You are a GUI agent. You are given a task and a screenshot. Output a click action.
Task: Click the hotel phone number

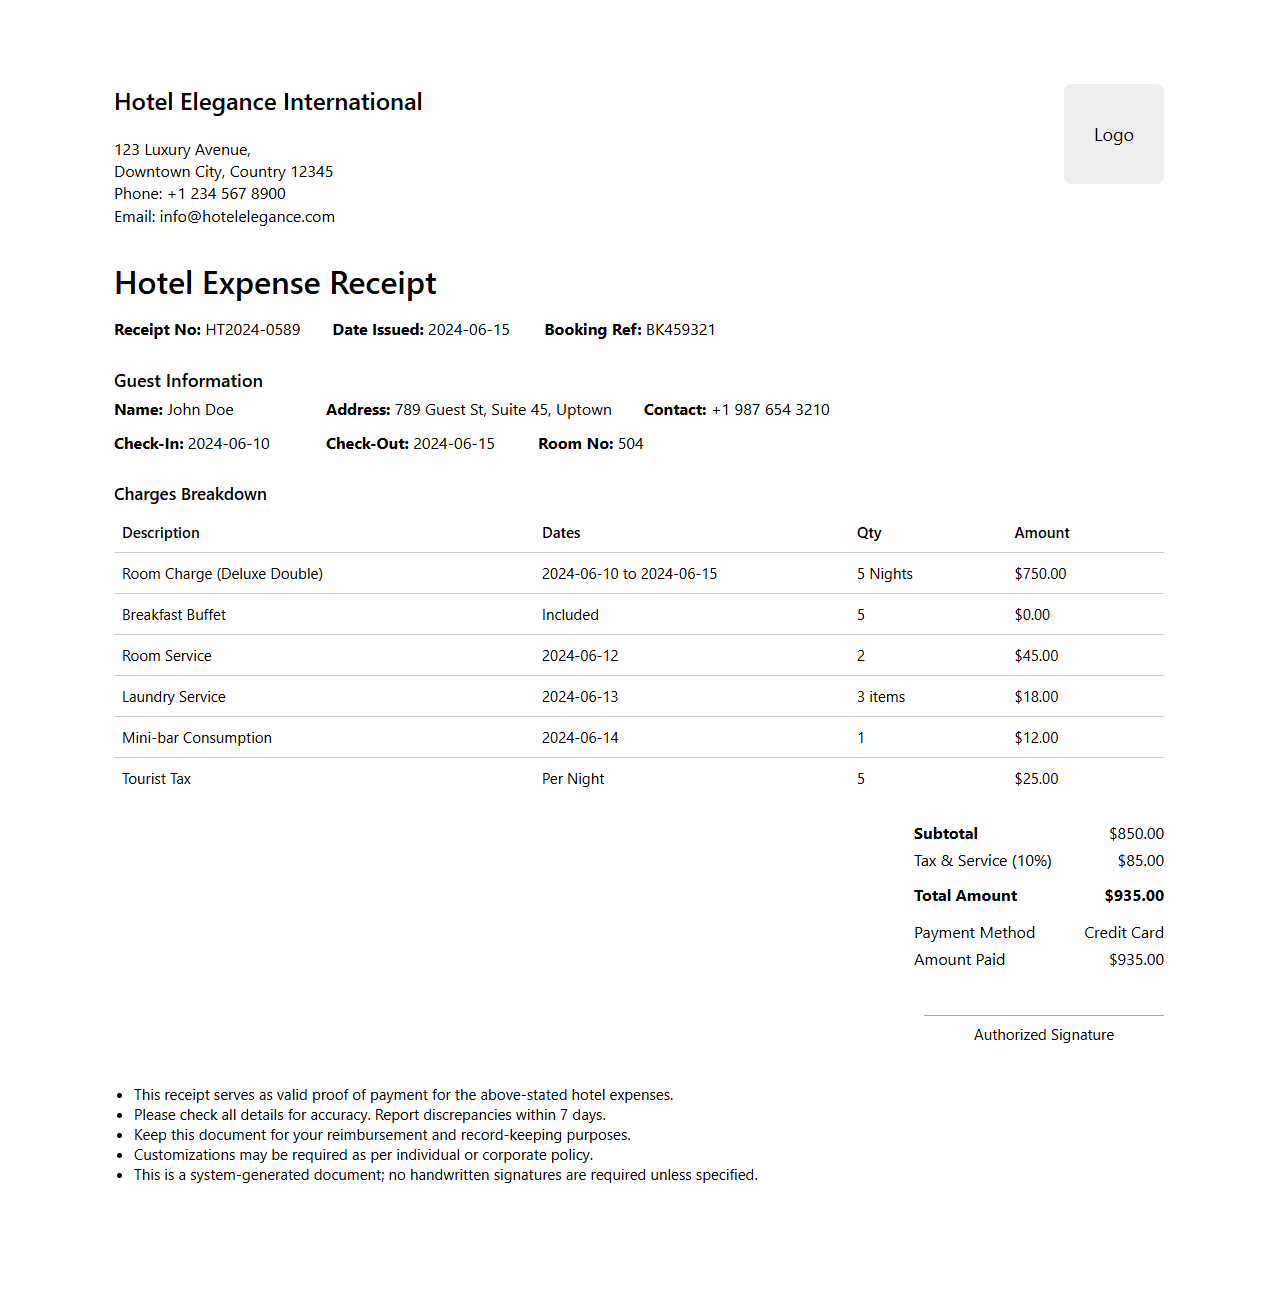[x=226, y=194]
